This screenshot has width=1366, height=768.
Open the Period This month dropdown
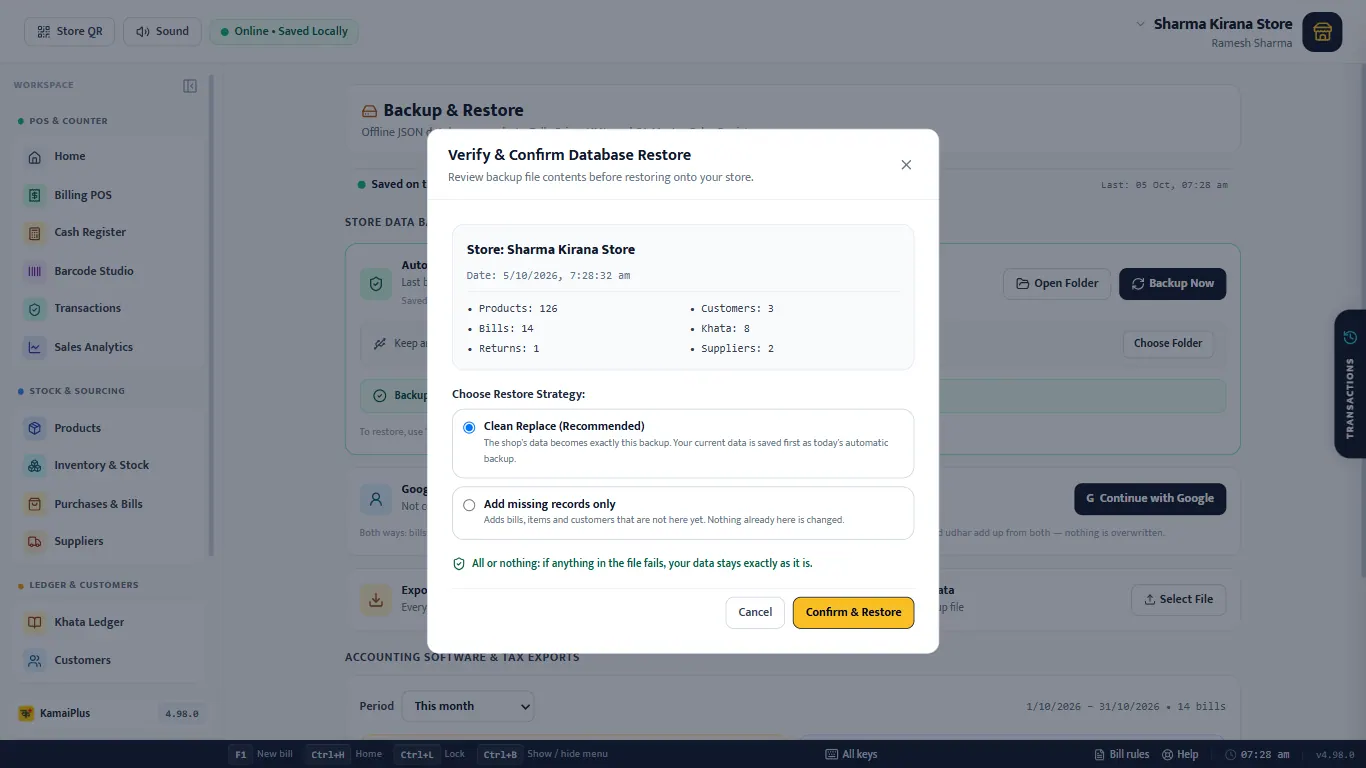[x=468, y=706]
